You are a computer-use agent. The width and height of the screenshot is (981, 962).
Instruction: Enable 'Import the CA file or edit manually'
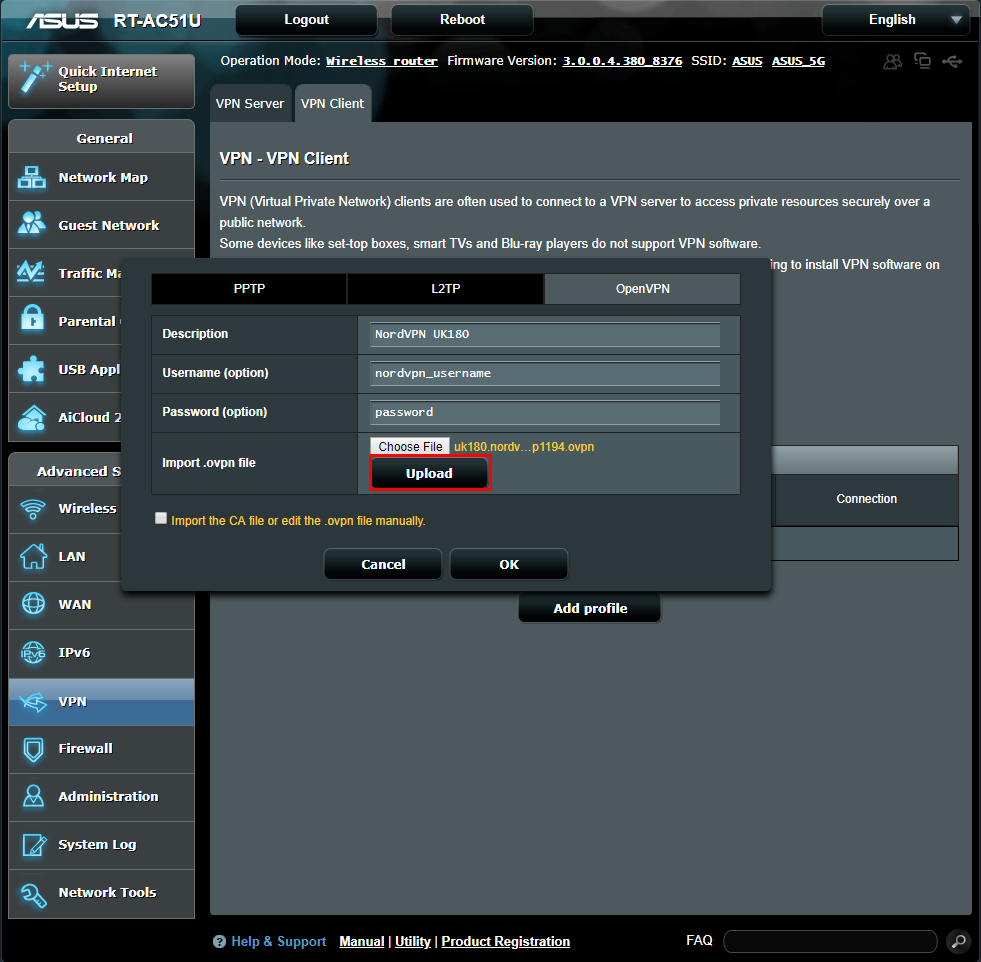161,518
